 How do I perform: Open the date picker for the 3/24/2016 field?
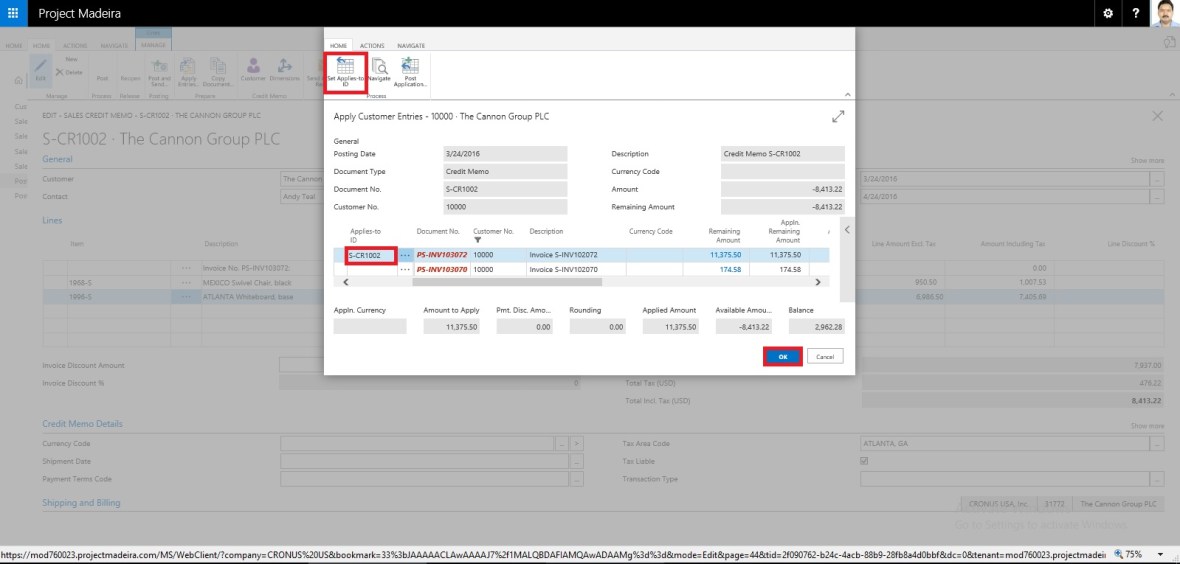1157,179
